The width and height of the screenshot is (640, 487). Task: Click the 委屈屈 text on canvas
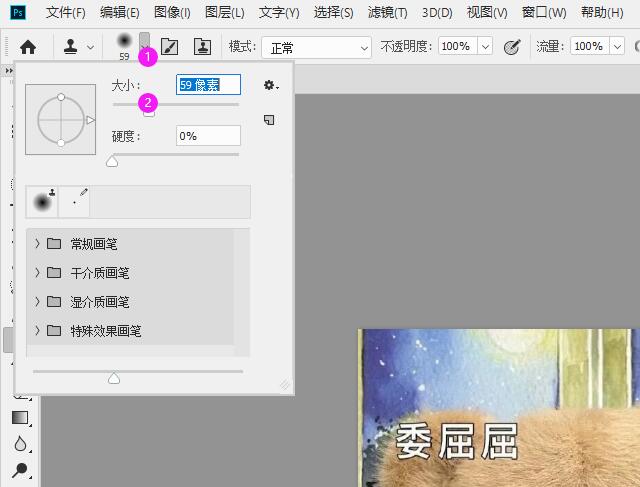(456, 441)
